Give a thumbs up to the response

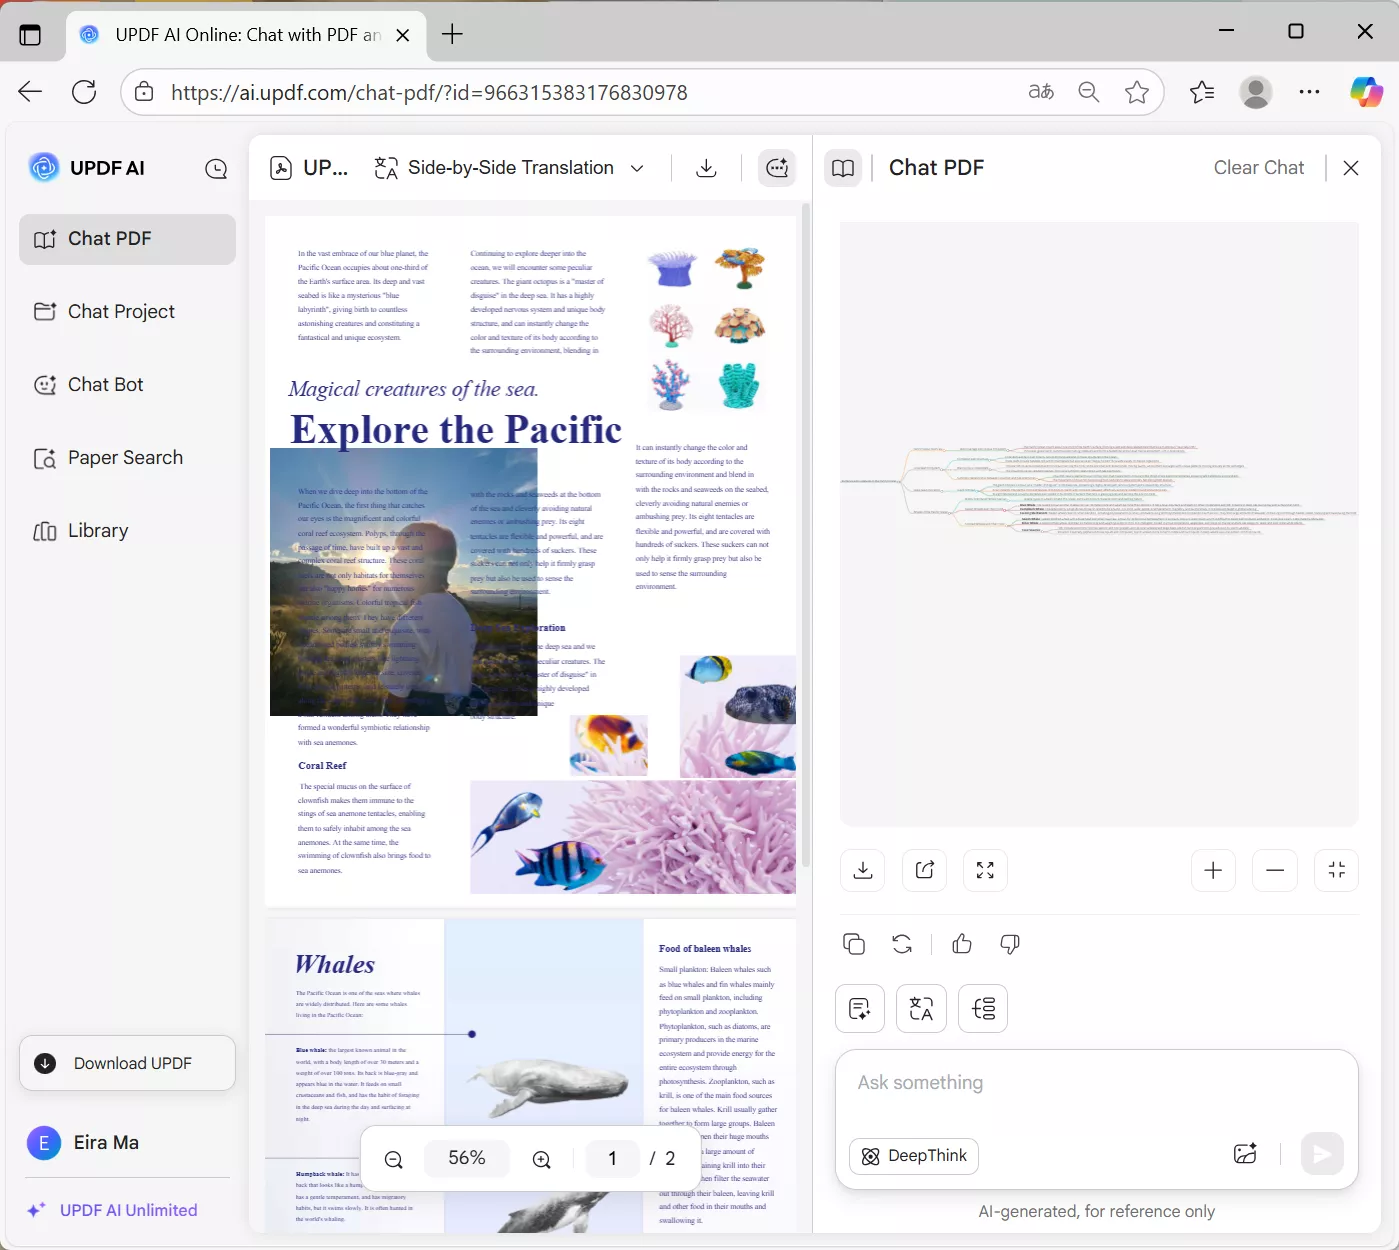961,944
